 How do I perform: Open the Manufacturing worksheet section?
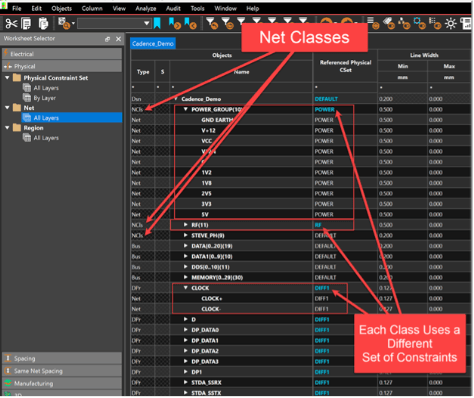tap(62, 383)
